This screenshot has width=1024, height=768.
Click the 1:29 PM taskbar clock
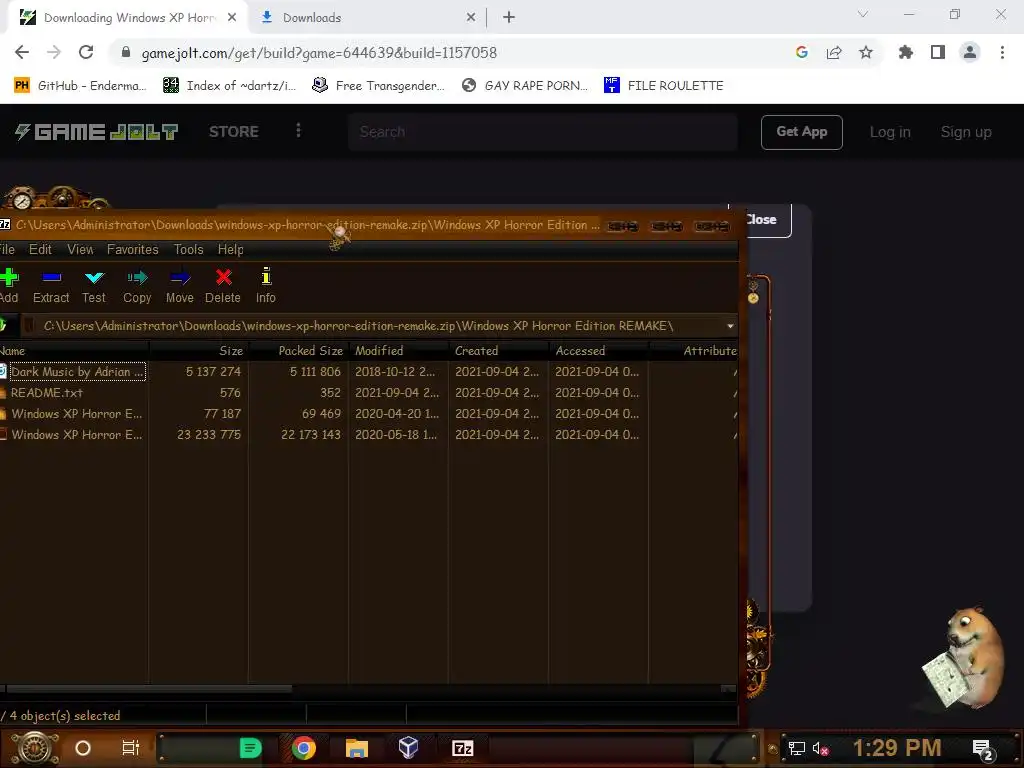point(897,748)
